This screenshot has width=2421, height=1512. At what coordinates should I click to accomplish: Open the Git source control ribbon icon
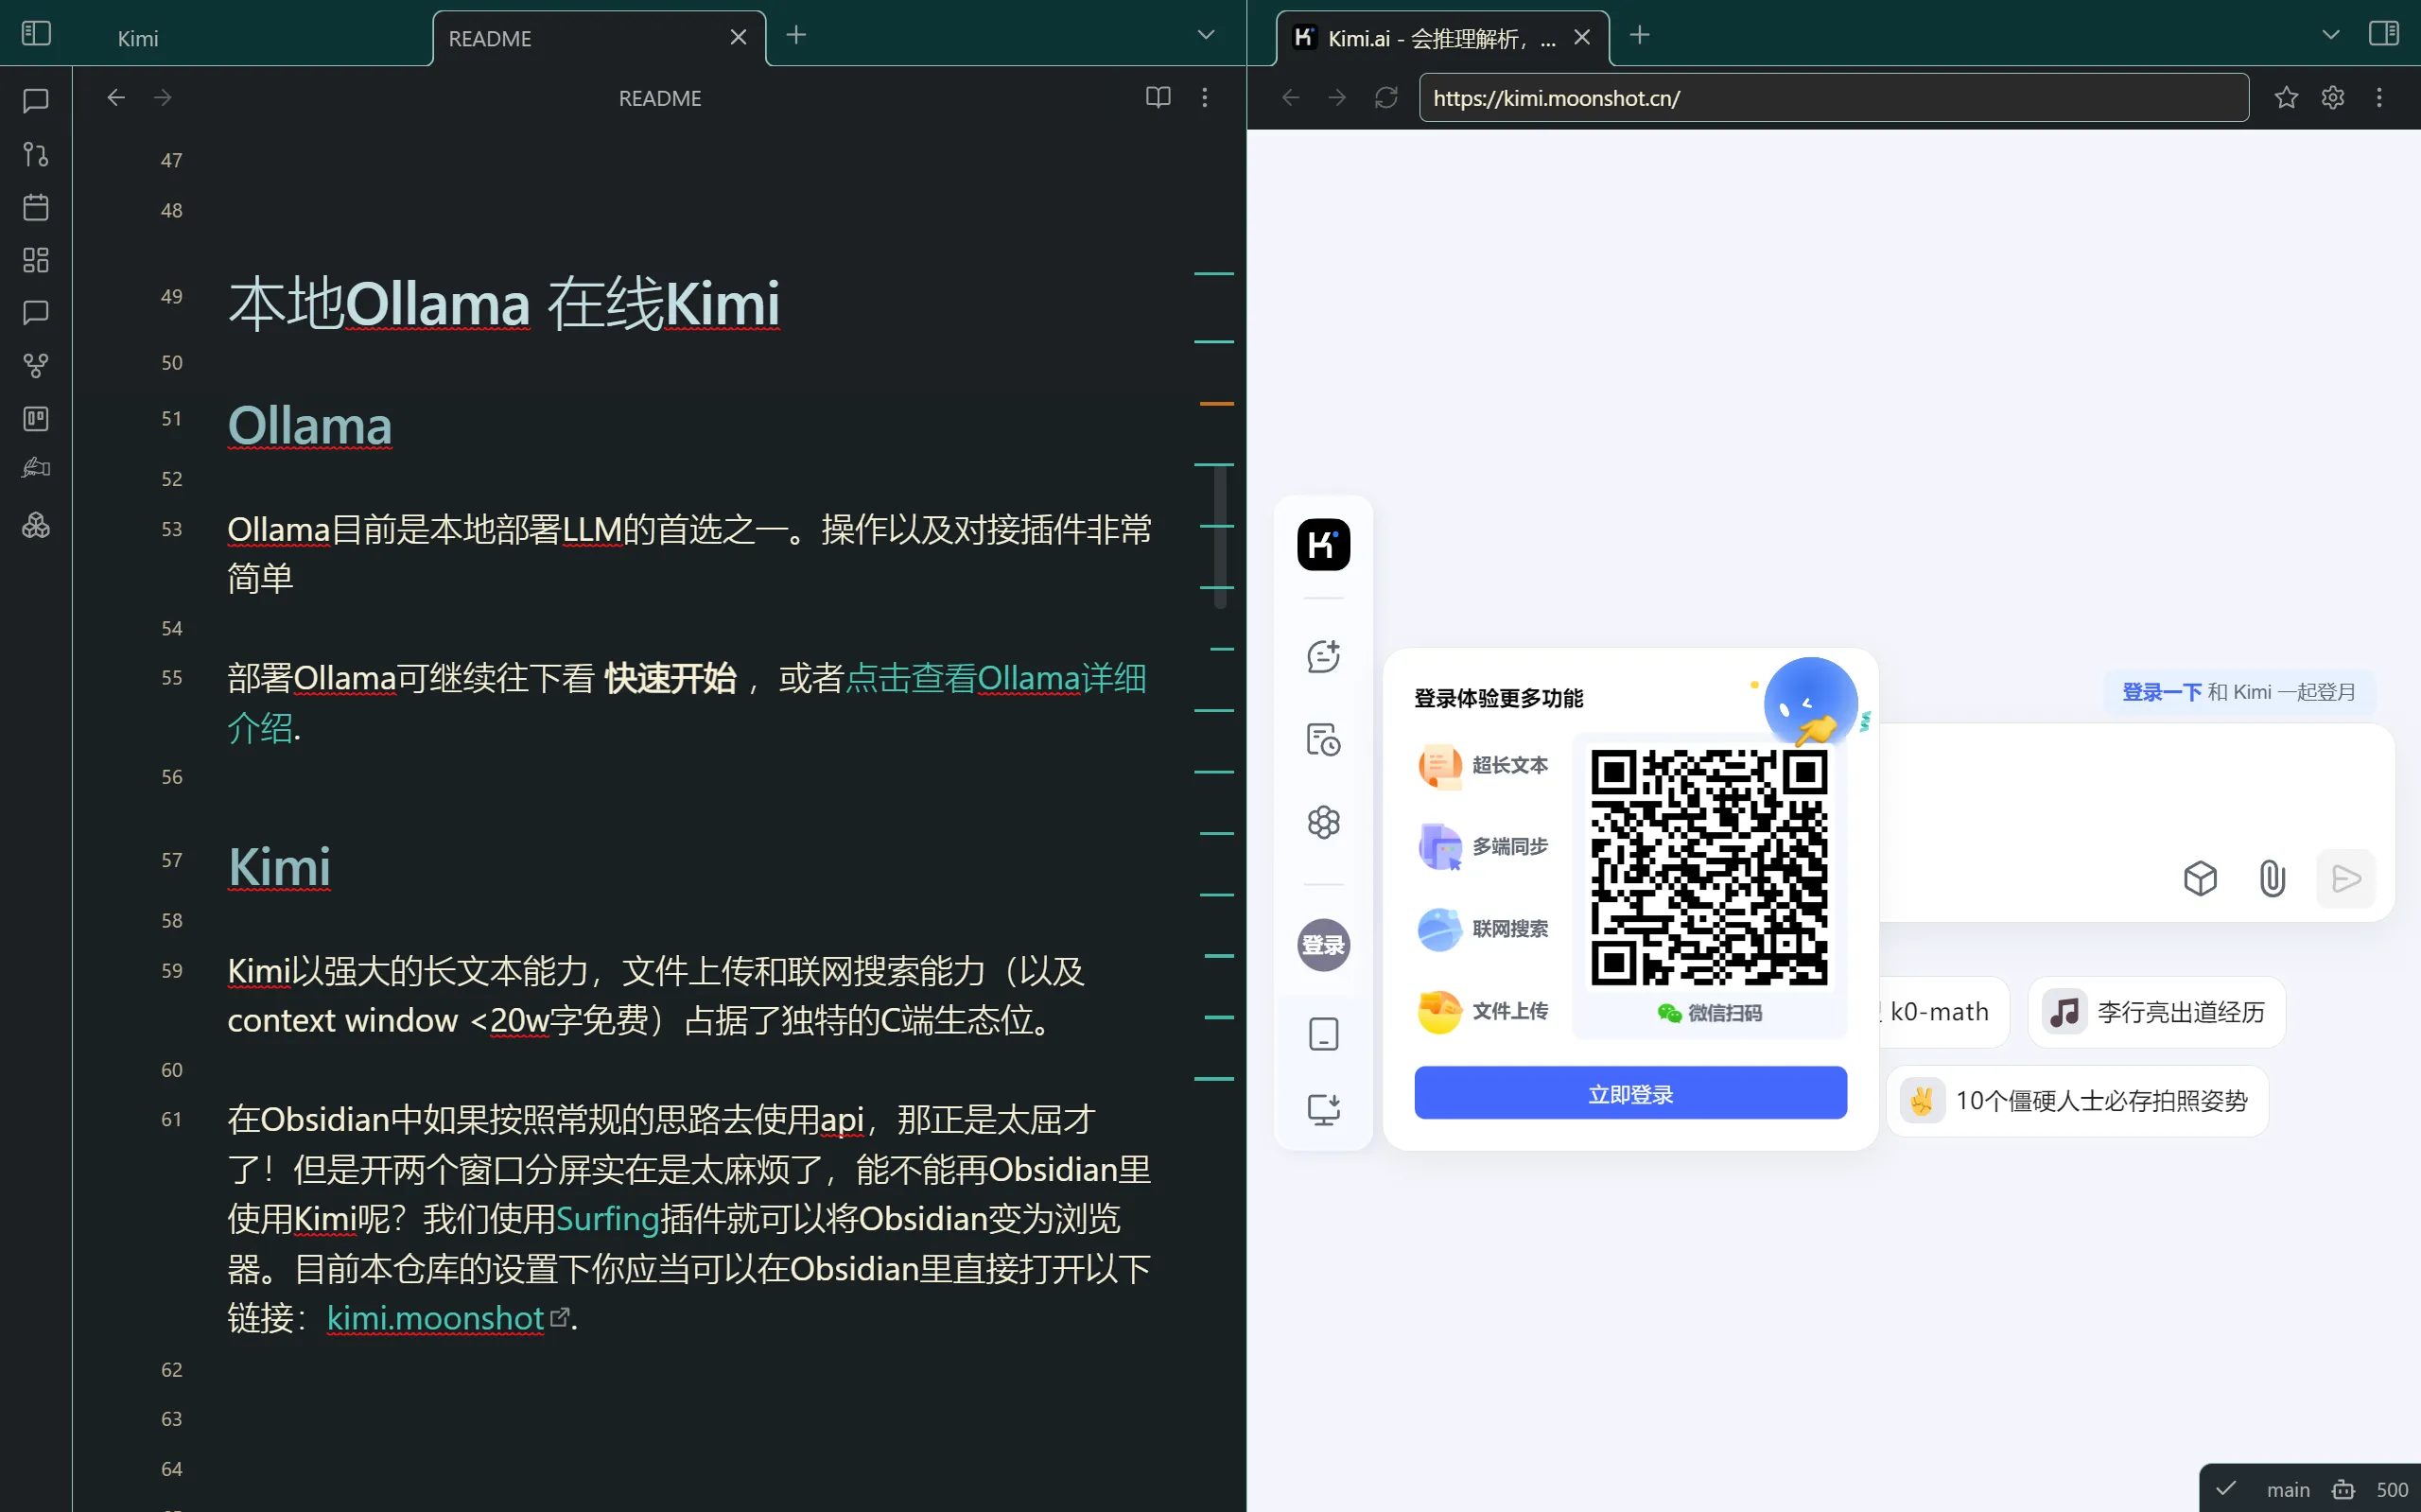36,154
